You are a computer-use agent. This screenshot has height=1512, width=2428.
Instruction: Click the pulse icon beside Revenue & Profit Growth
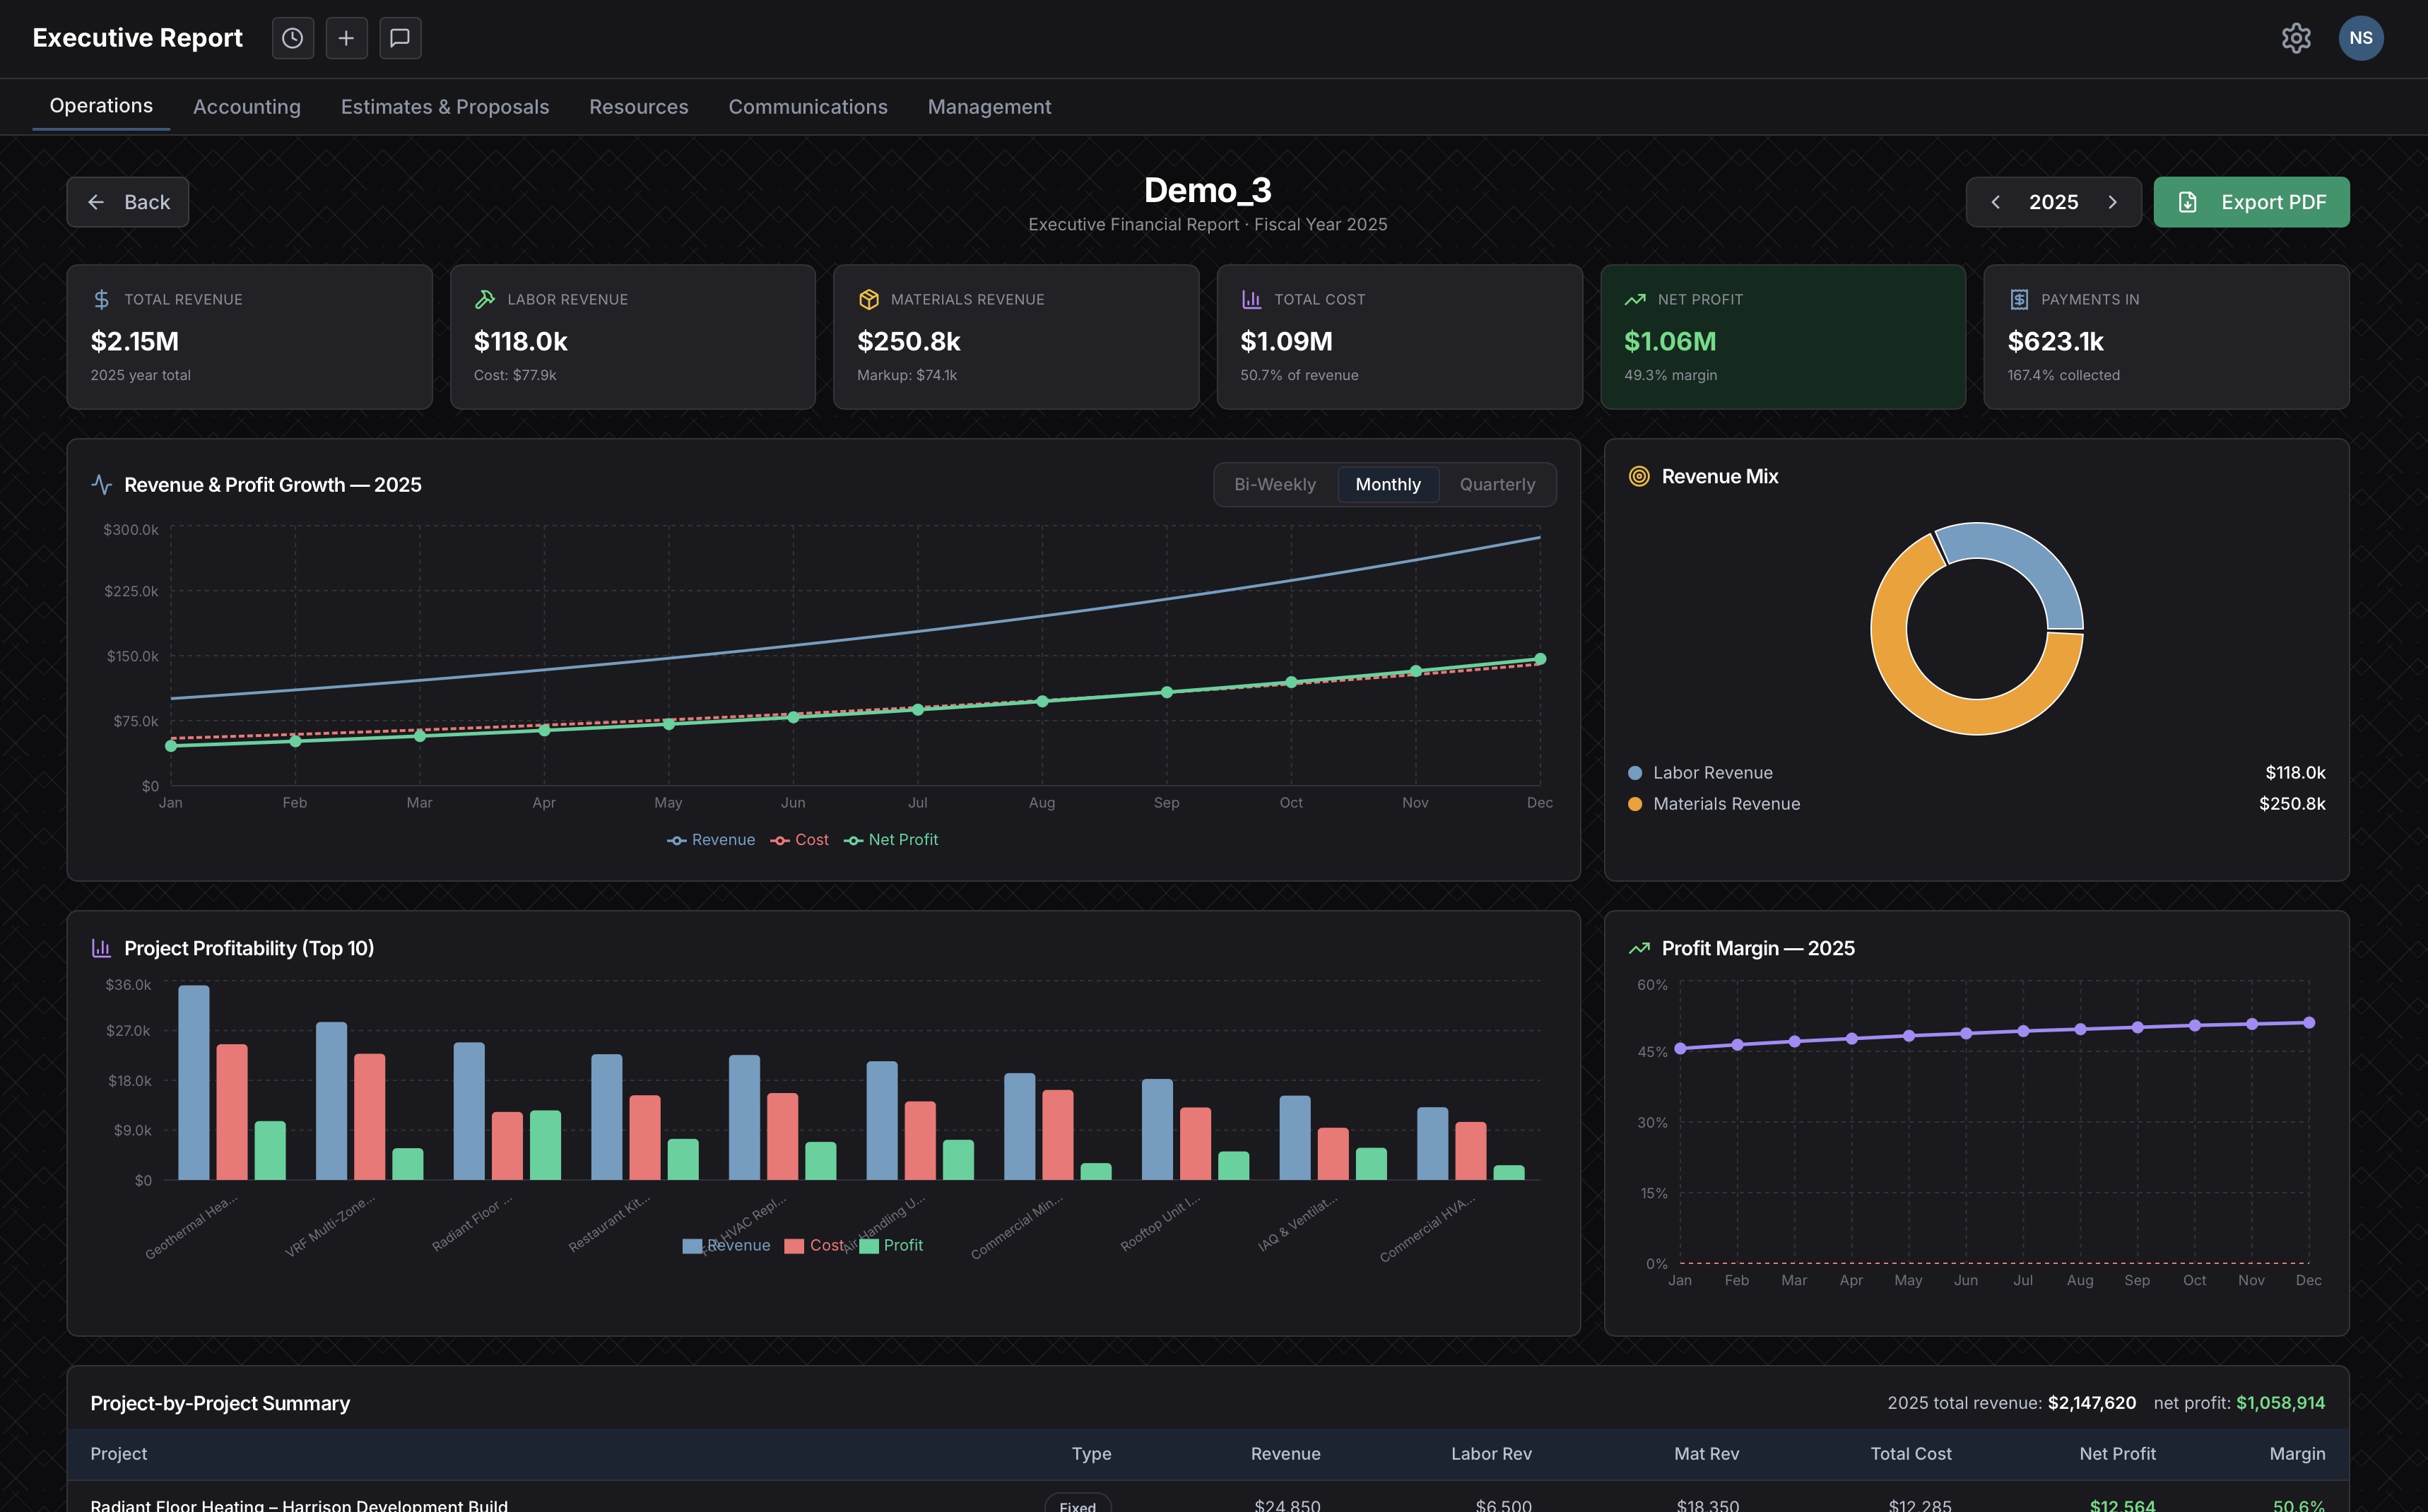101,484
